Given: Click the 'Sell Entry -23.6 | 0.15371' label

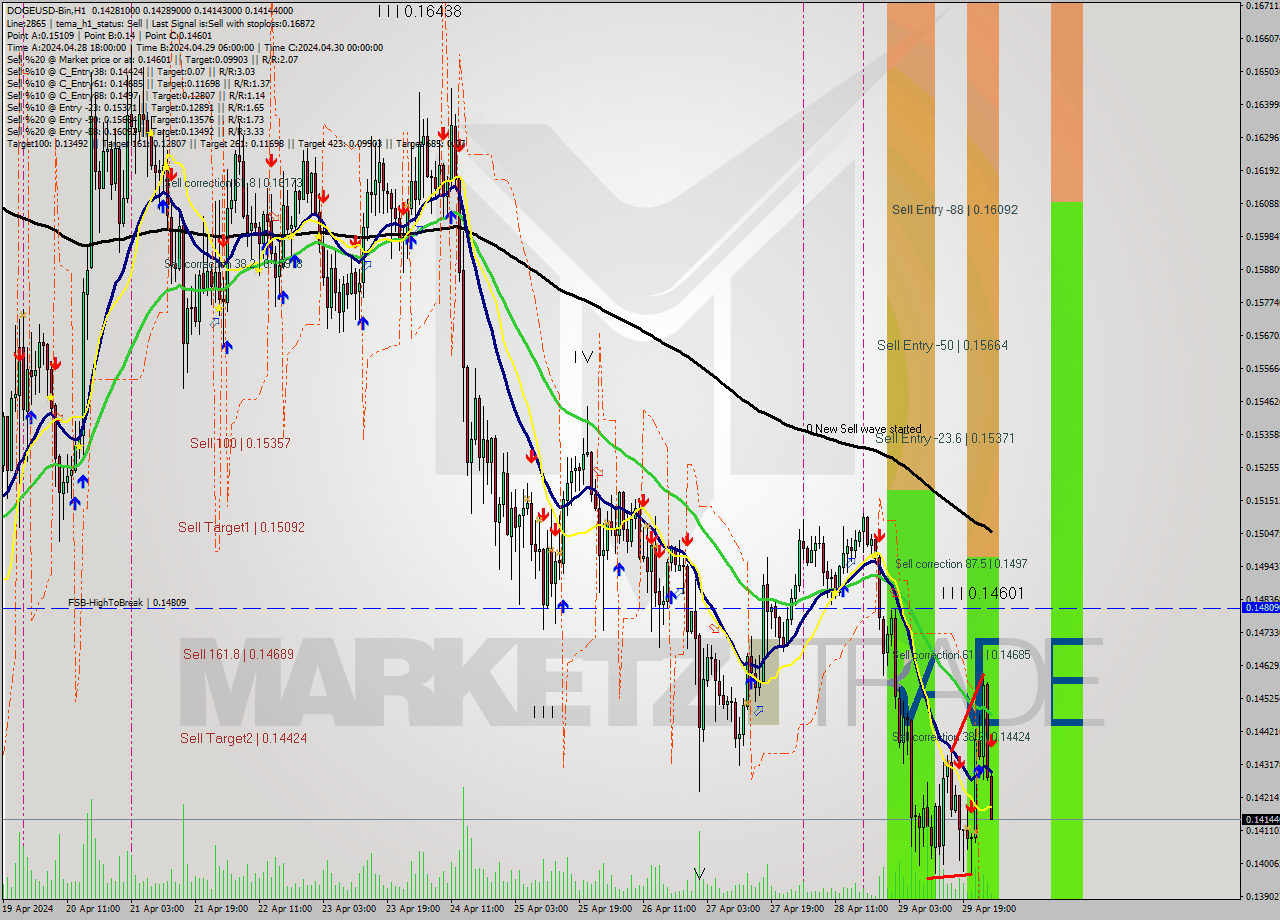Looking at the screenshot, I should click(x=945, y=438).
